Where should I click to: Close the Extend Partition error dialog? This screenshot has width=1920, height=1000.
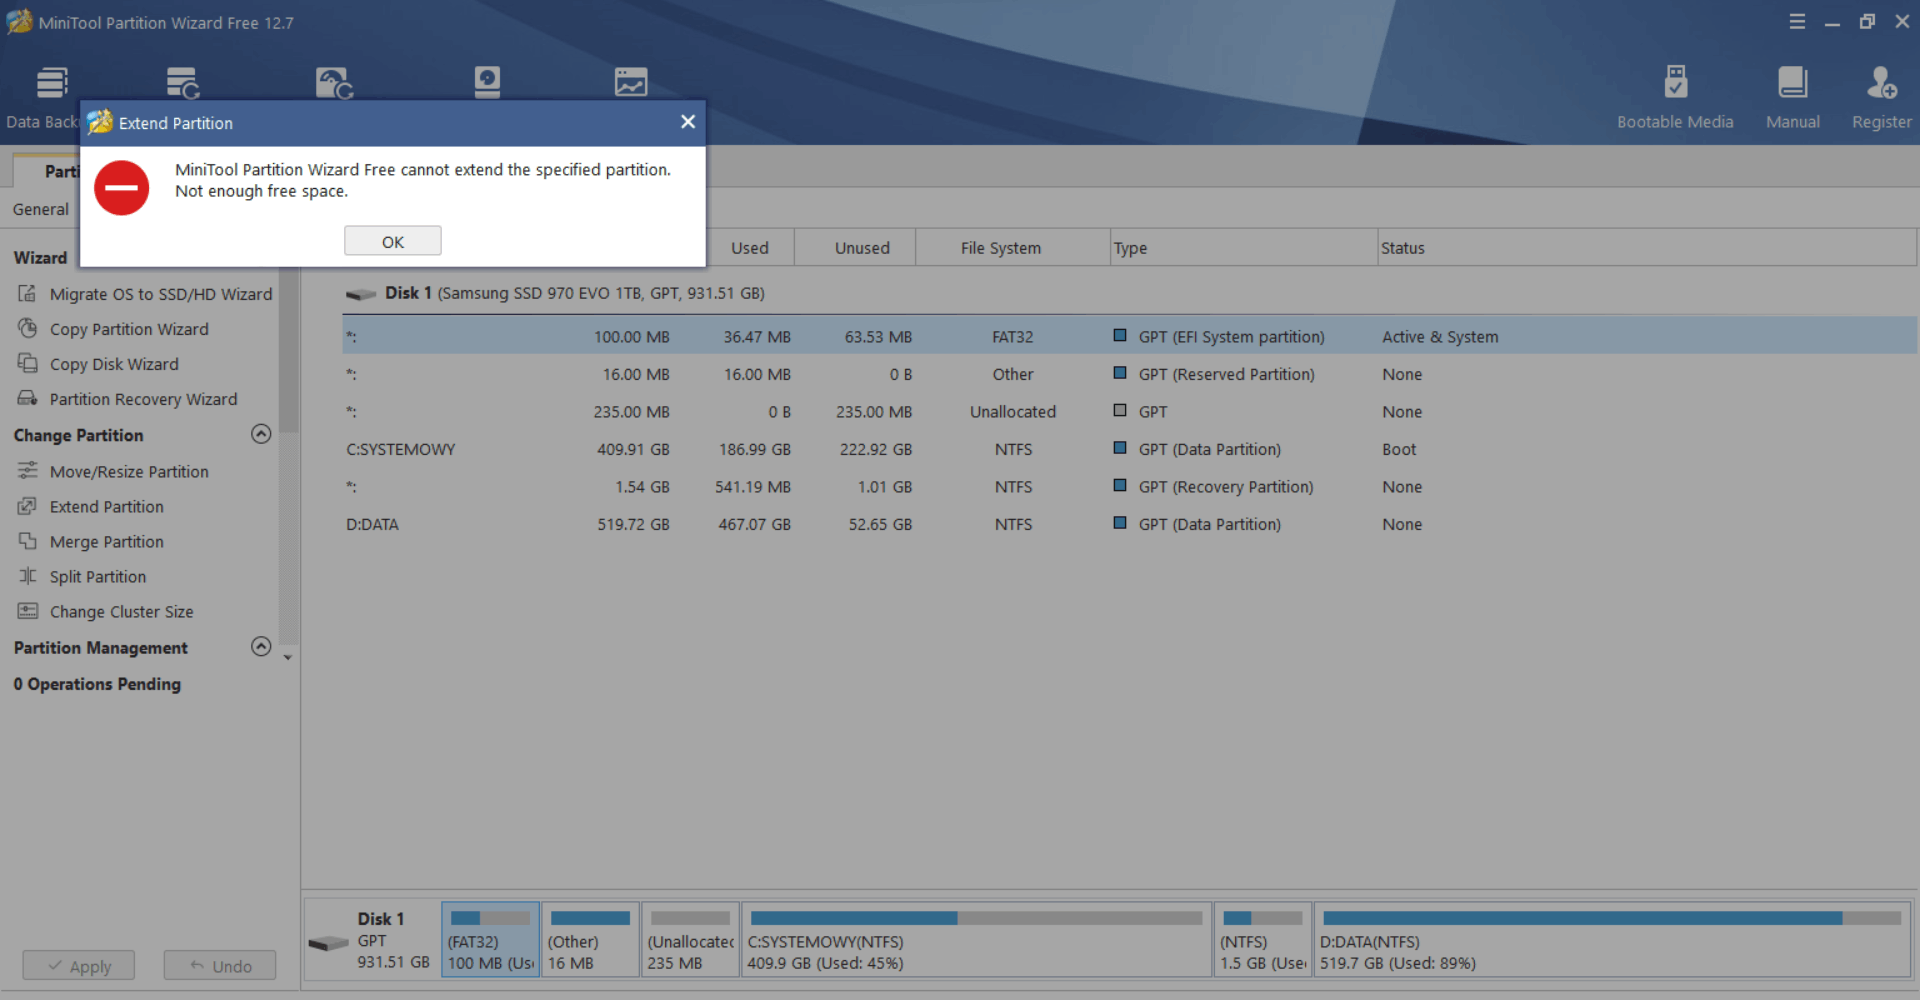(x=688, y=122)
